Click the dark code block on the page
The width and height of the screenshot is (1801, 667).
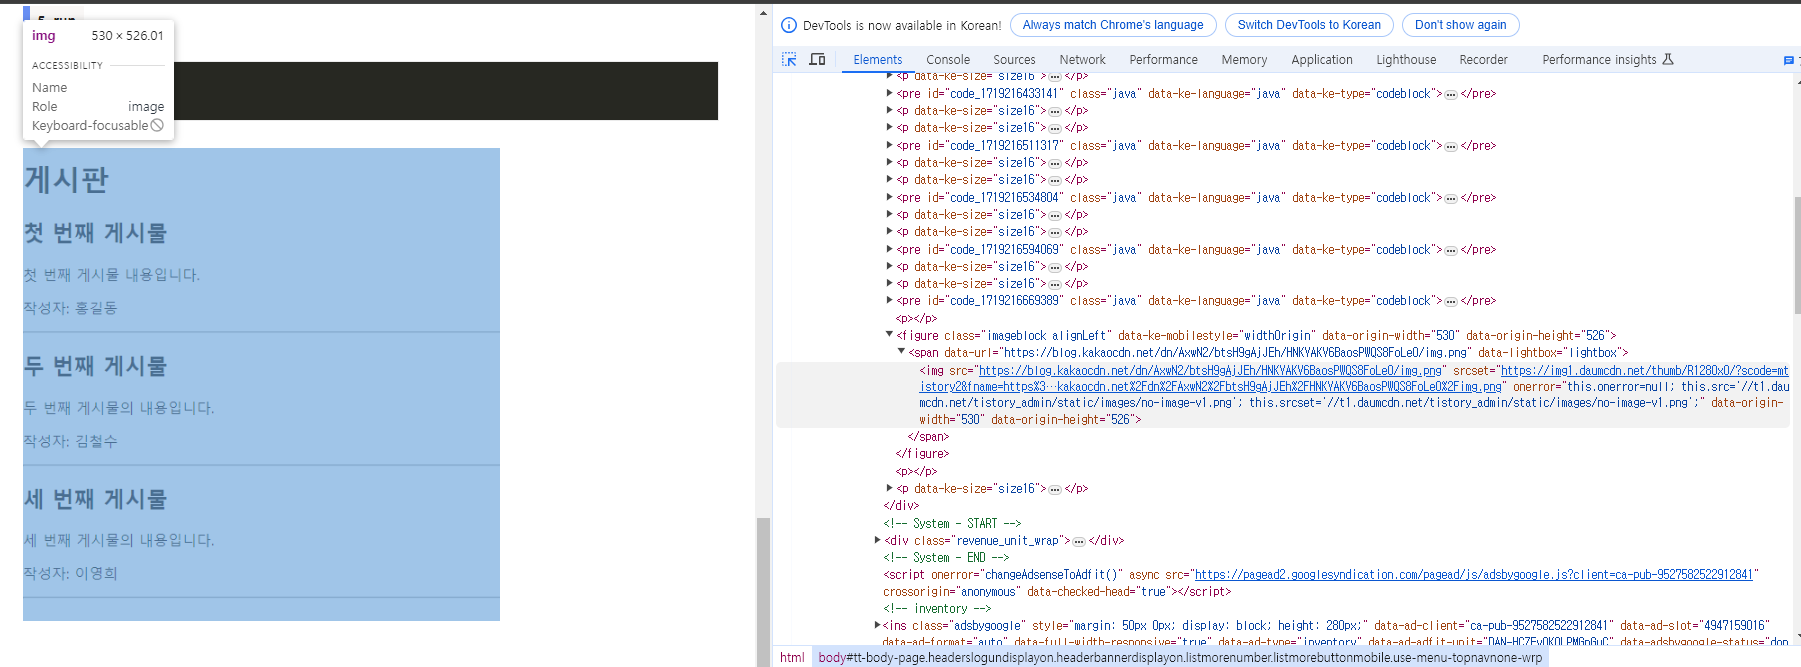pyautogui.click(x=446, y=91)
